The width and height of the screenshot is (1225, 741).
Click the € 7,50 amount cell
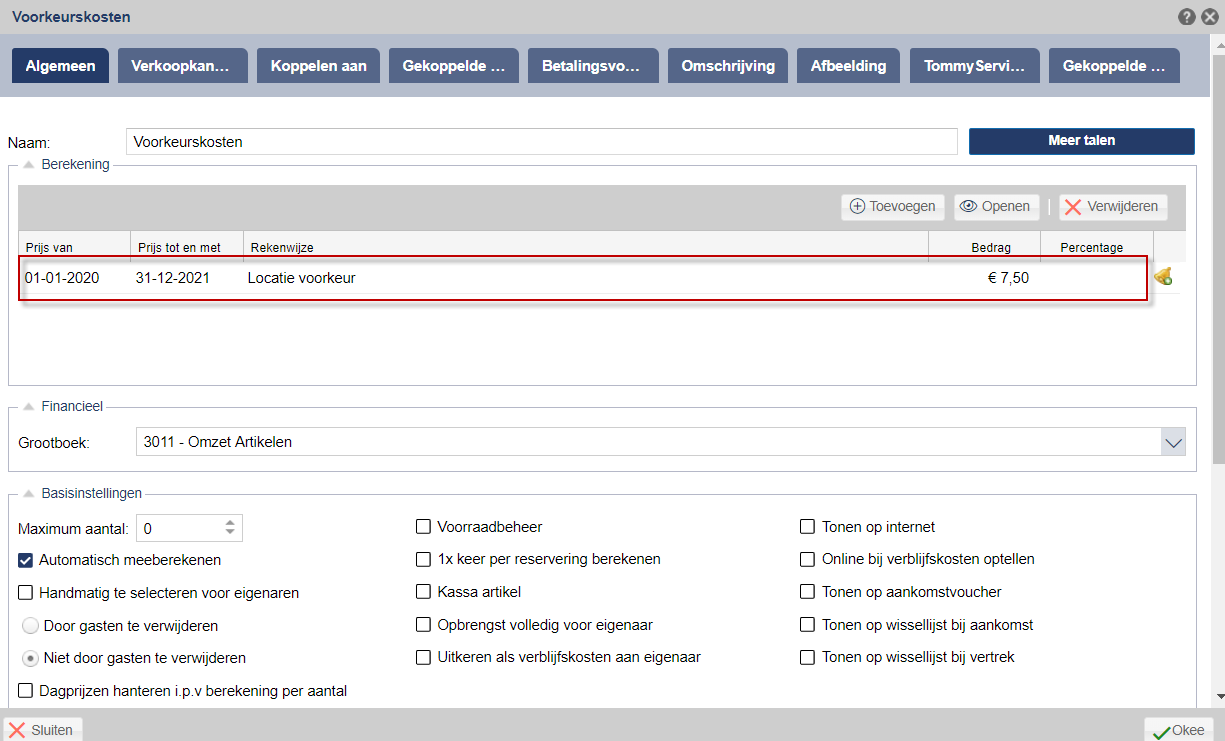1008,278
